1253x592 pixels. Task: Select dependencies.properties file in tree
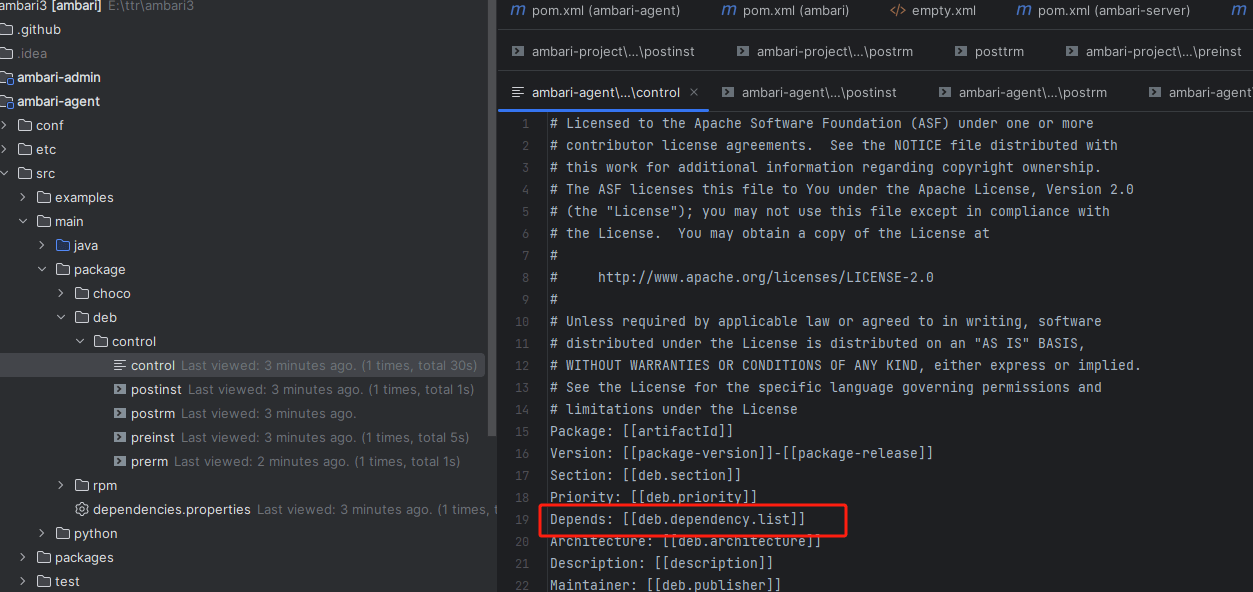pyautogui.click(x=242, y=509)
